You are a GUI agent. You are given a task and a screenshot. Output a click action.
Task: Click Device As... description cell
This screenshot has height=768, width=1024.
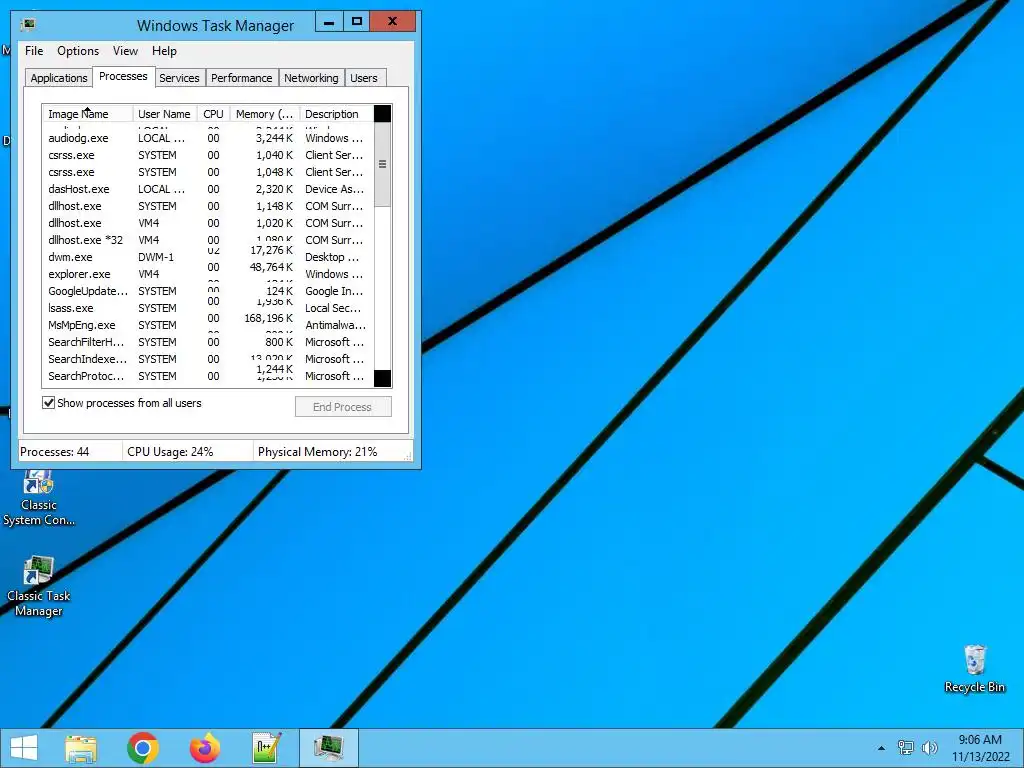pyautogui.click(x=334, y=189)
